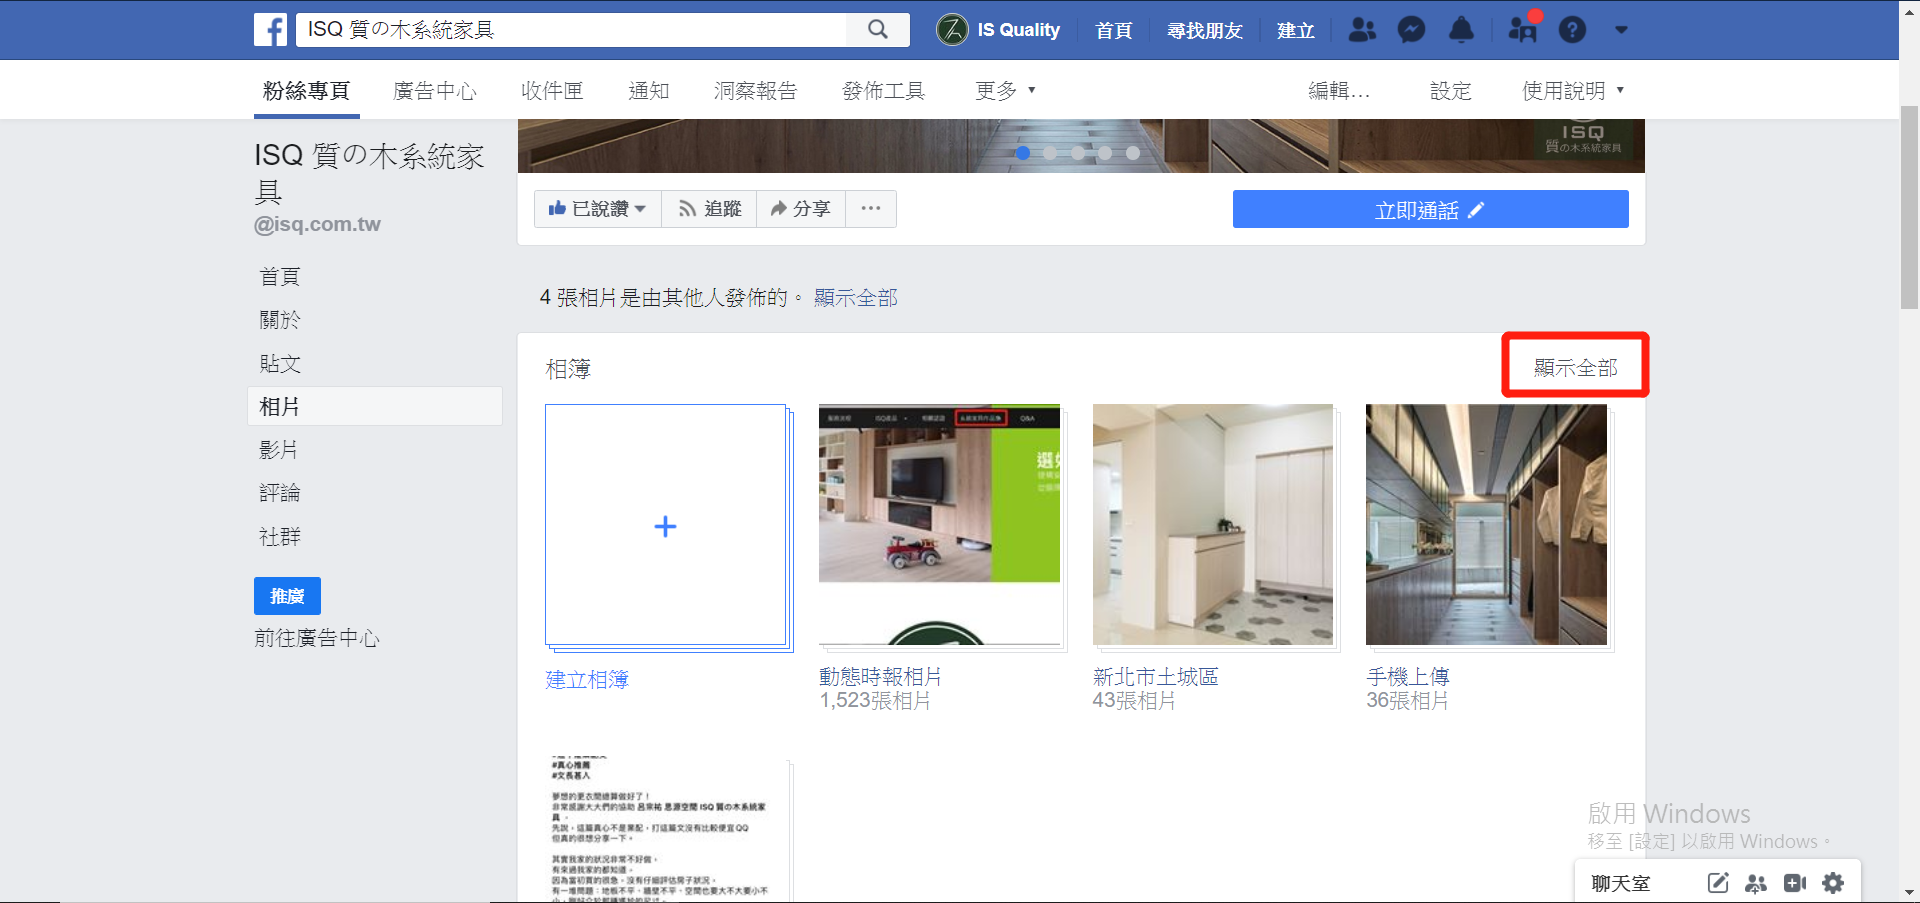Open the 手機上傳 album thumbnail
Viewport: 1920px width, 903px height.
(x=1488, y=526)
